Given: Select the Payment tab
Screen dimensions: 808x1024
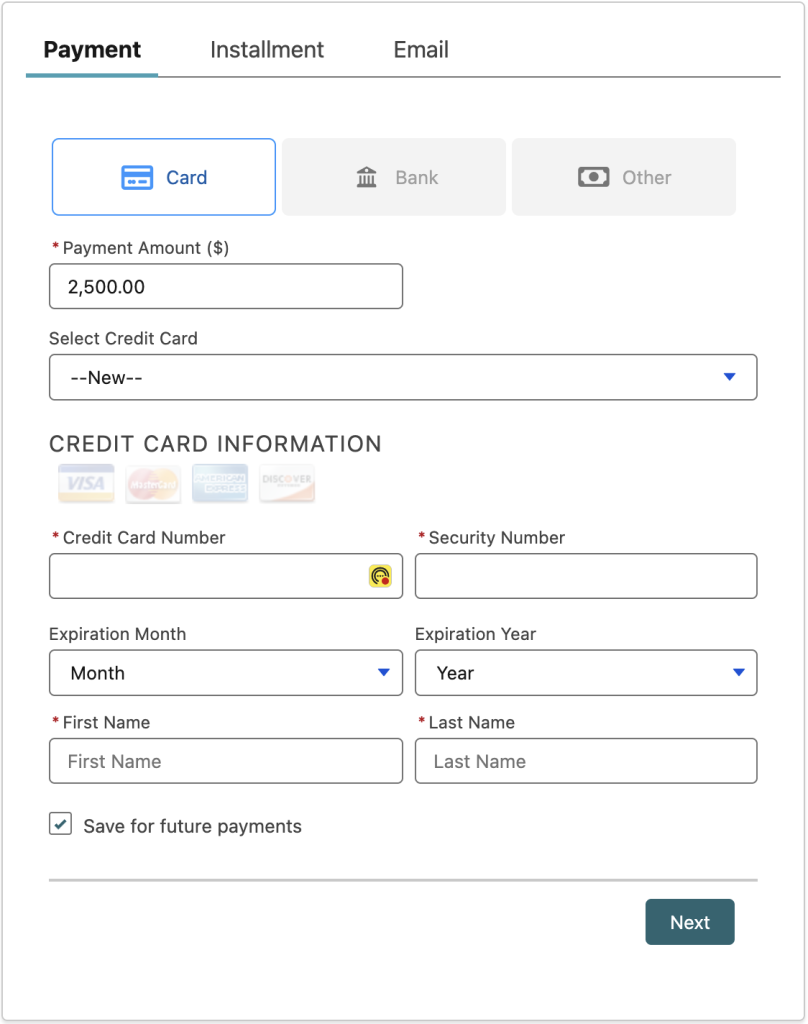Looking at the screenshot, I should tap(92, 50).
